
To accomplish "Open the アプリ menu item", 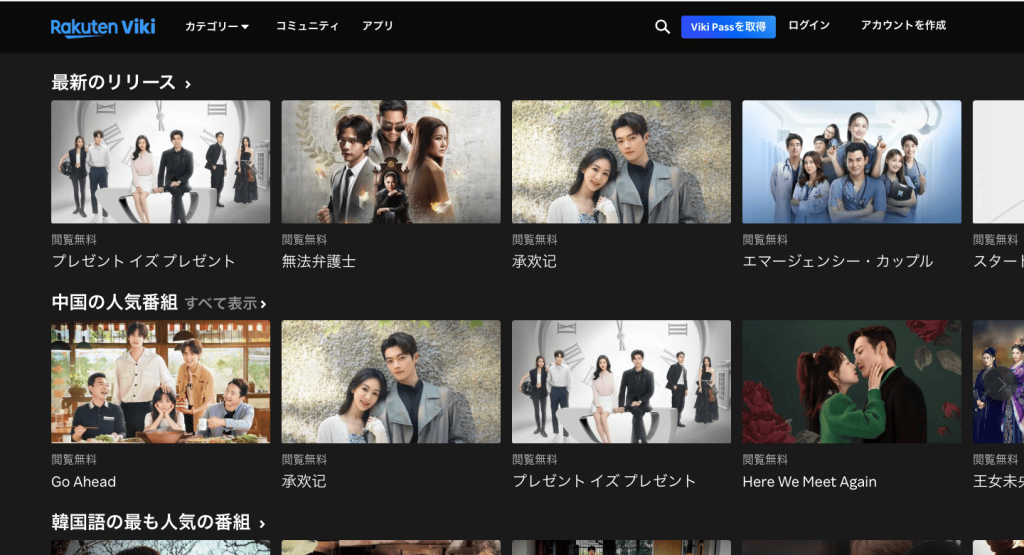I will pos(377,26).
